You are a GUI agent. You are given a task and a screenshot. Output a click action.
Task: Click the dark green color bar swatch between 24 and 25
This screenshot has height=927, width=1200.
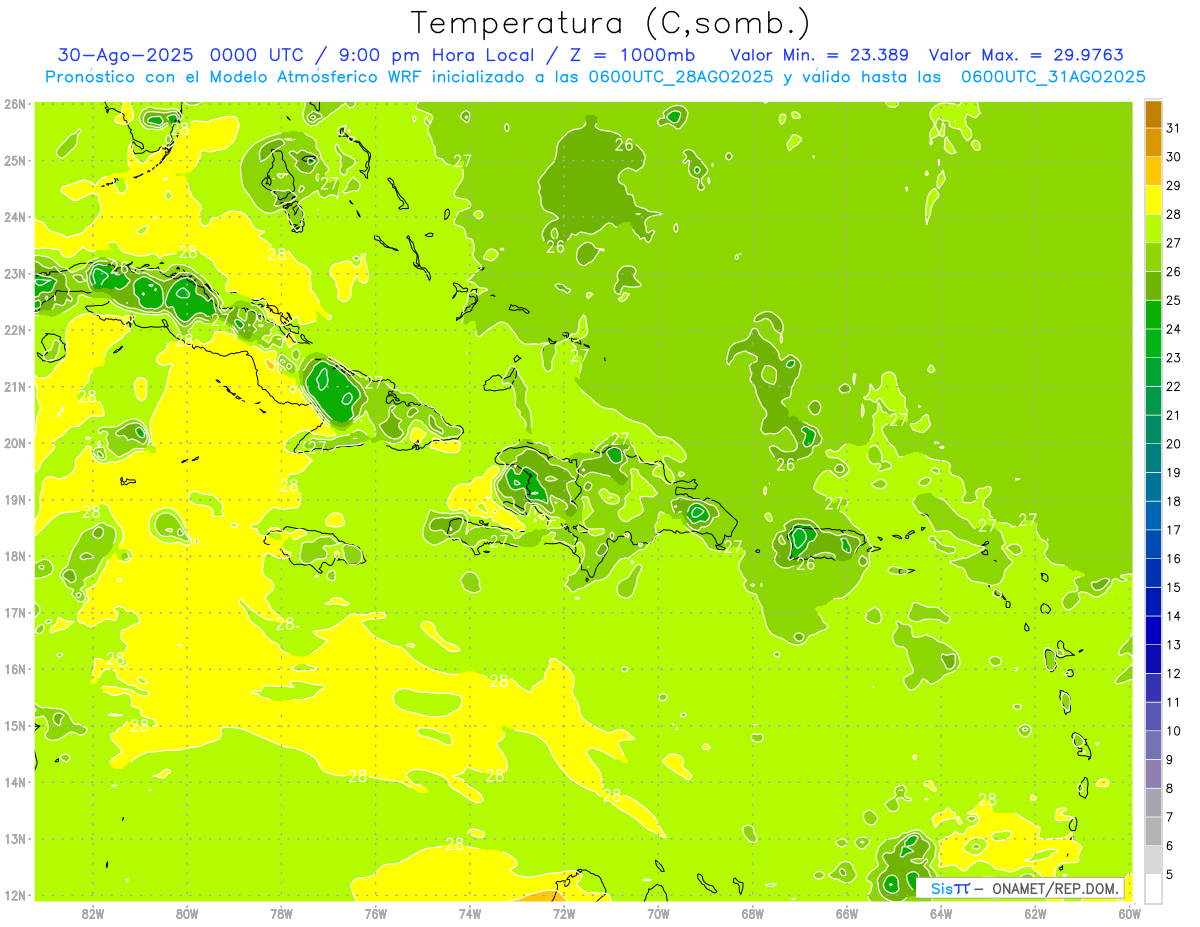pos(1153,315)
